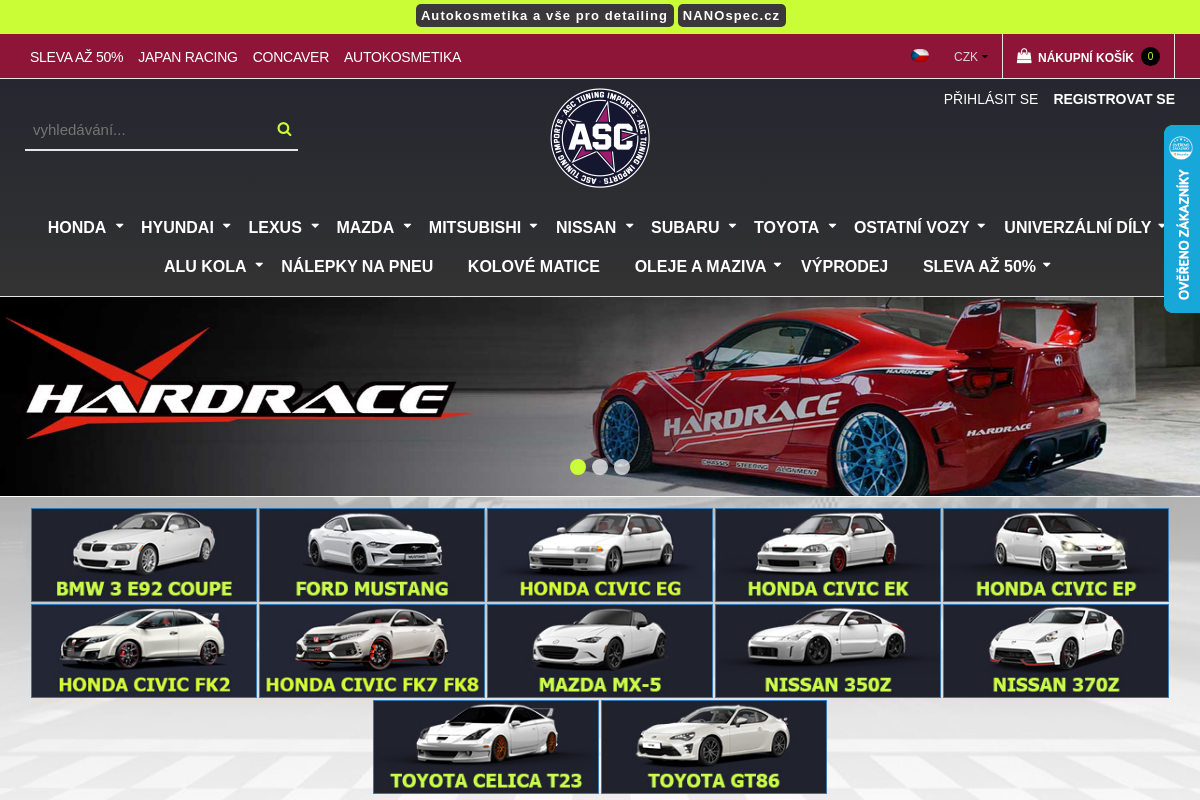
Task: Expand the Hyundai menu arrow
Action: (227, 226)
